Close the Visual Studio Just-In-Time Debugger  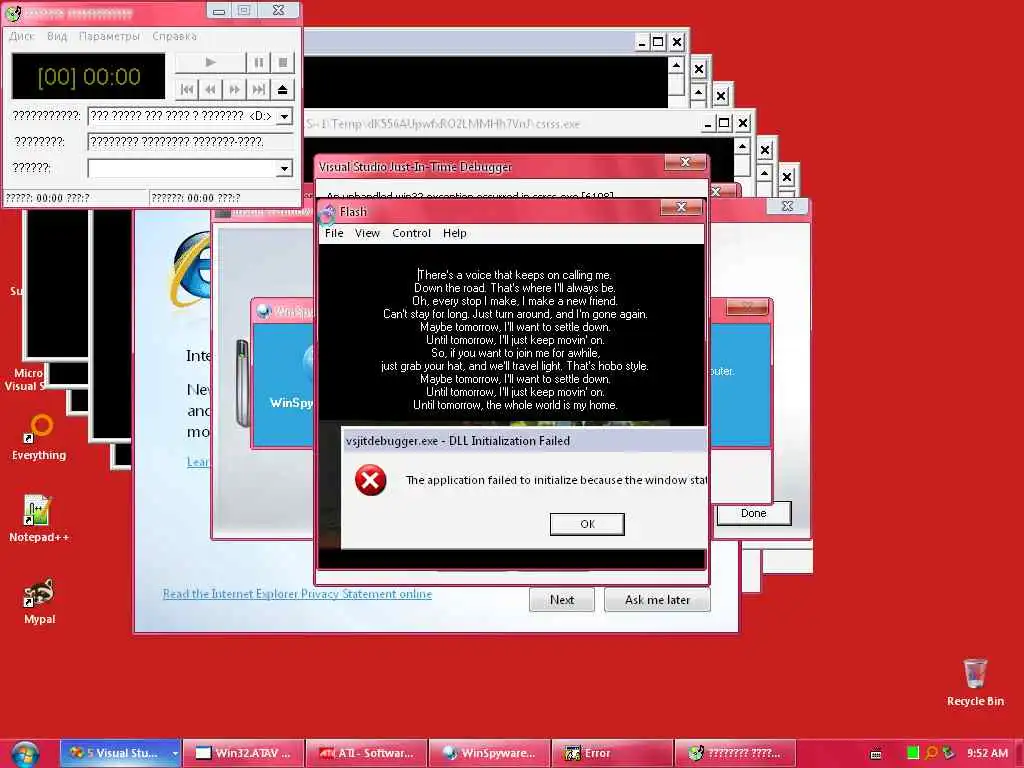click(685, 162)
